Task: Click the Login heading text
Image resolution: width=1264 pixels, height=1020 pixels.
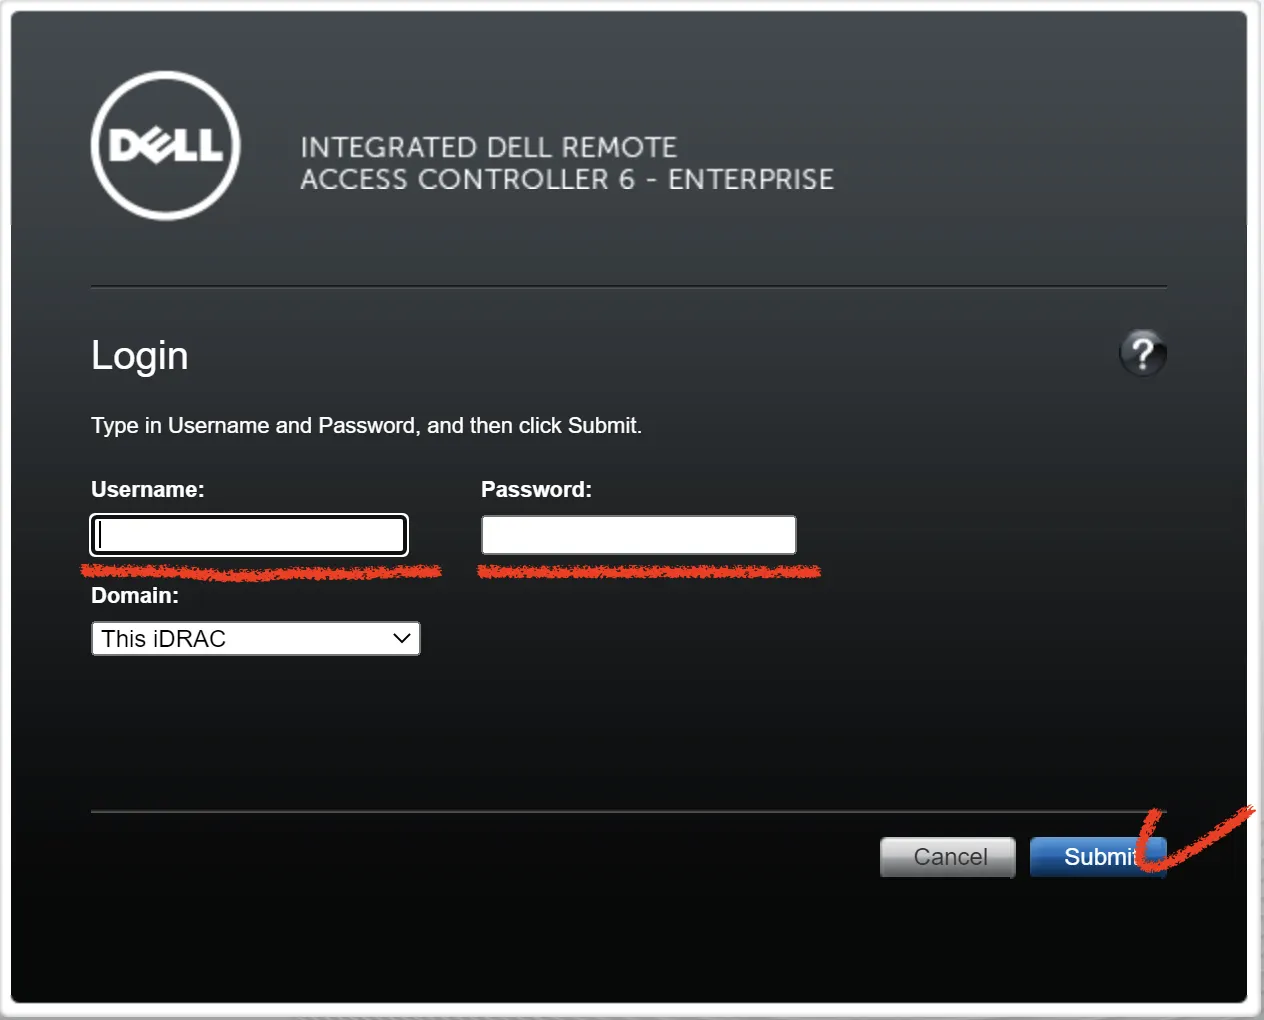Action: coord(140,357)
